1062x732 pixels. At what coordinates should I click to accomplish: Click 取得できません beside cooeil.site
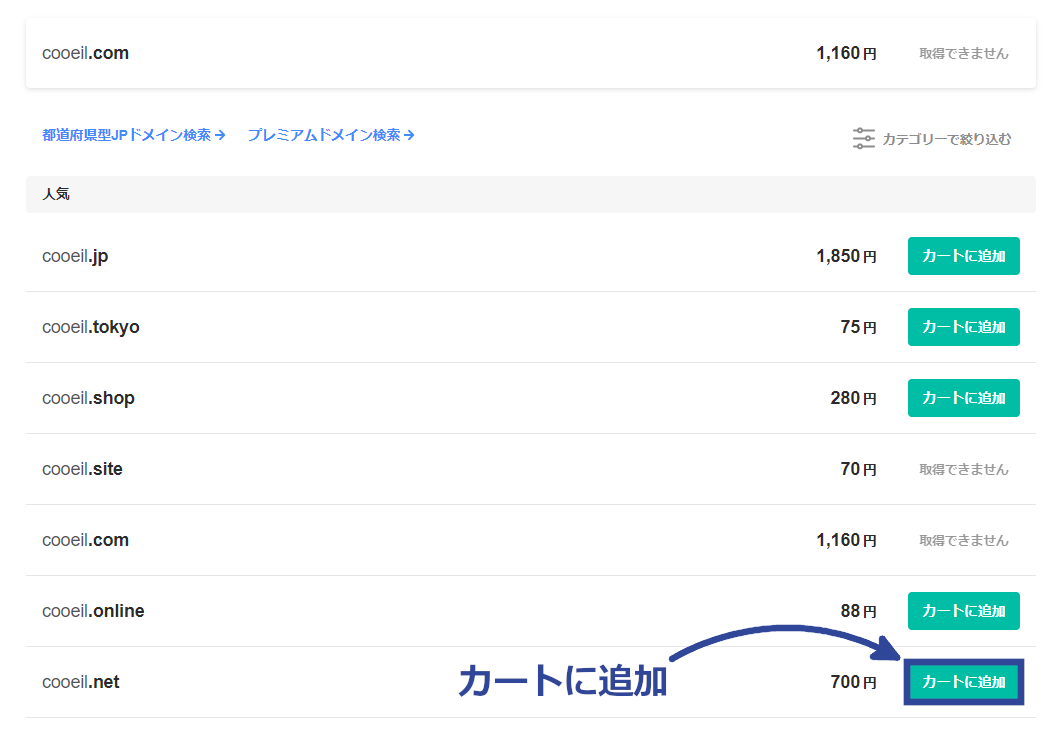963,469
